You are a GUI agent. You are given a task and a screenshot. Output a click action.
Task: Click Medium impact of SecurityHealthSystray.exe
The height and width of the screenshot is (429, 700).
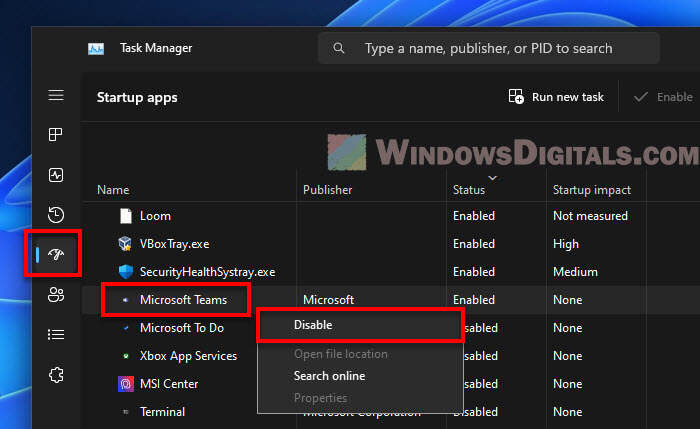575,272
